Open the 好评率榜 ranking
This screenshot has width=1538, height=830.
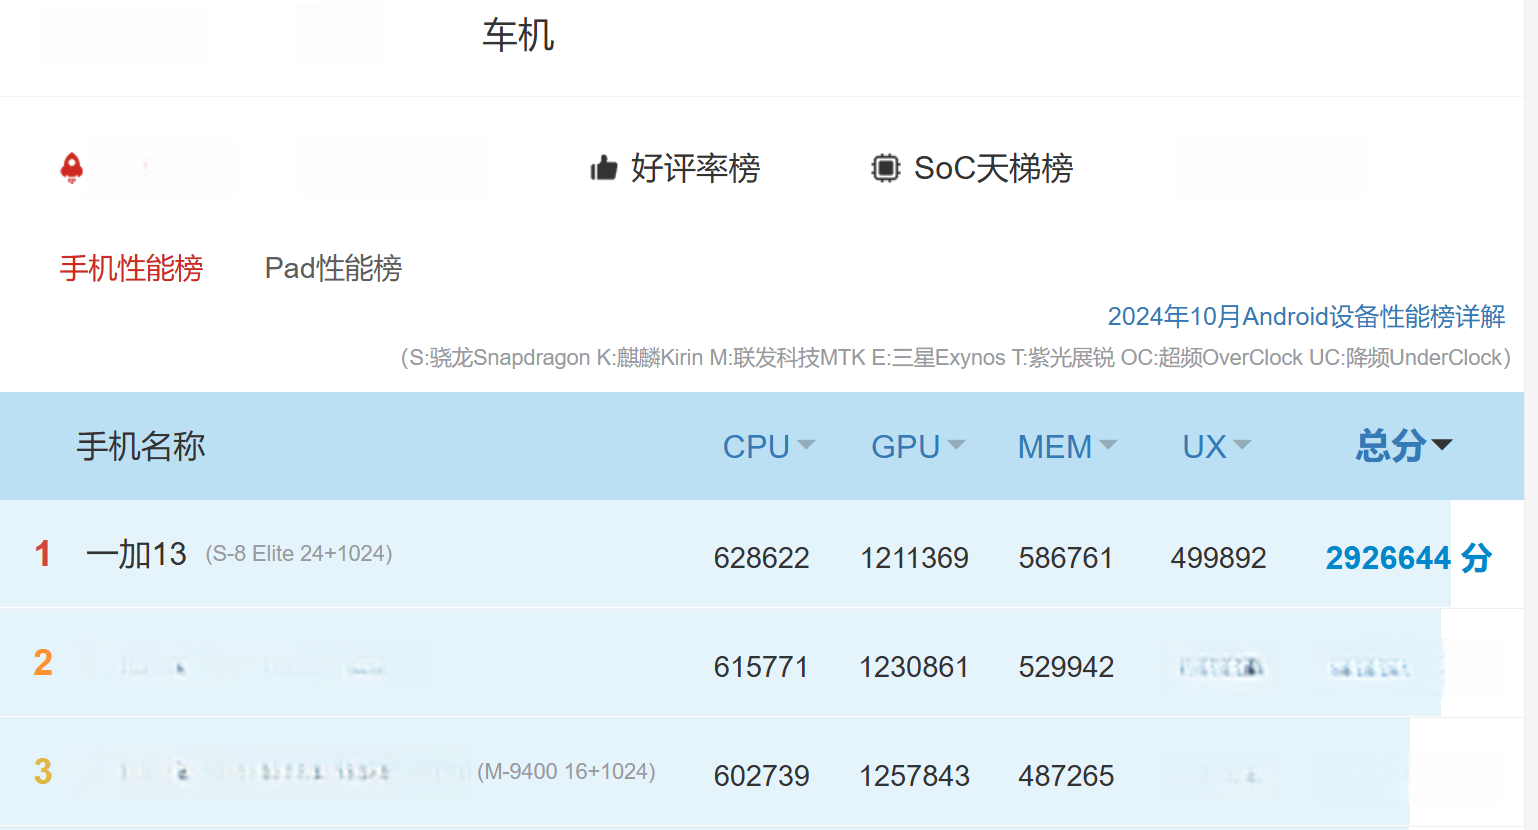(695, 168)
